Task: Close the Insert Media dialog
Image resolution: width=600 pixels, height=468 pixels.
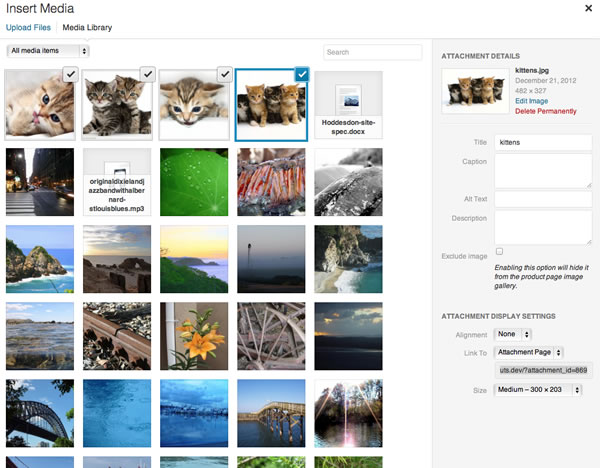Action: click(589, 8)
